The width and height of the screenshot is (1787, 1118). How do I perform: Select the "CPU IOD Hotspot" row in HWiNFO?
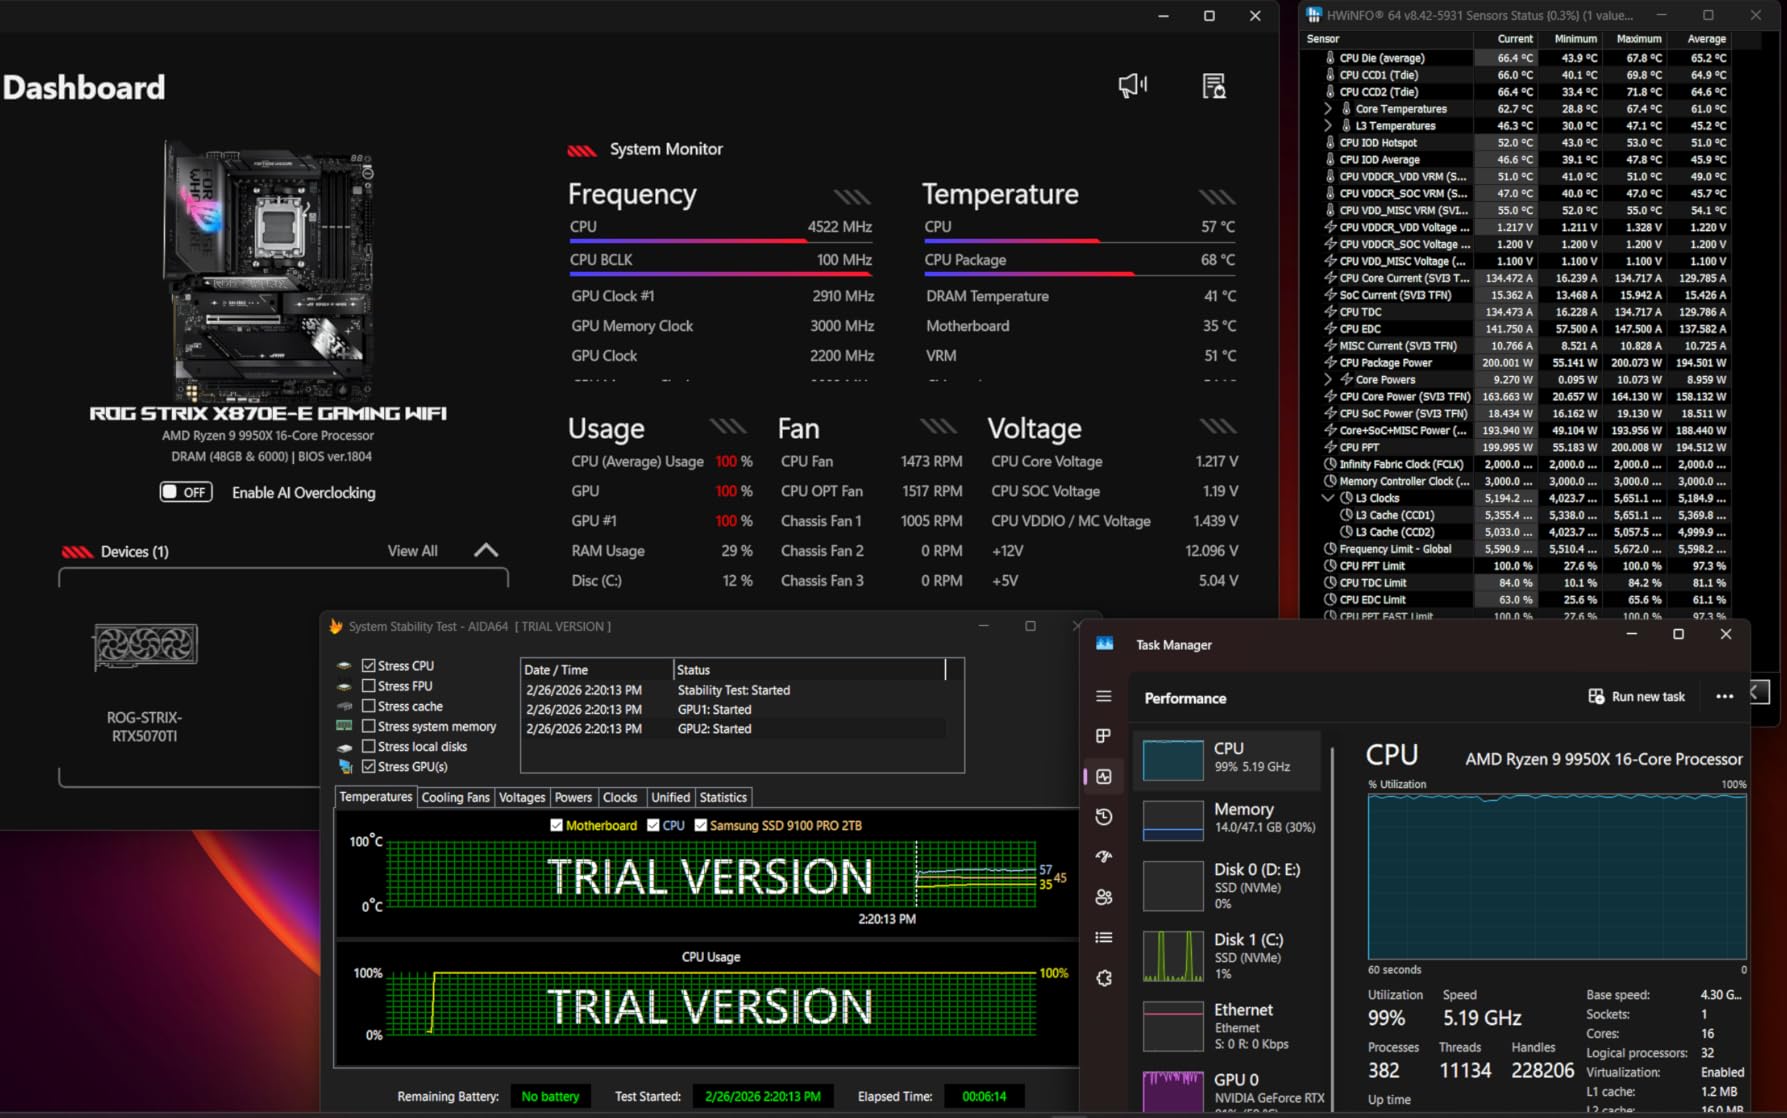tap(1518, 143)
